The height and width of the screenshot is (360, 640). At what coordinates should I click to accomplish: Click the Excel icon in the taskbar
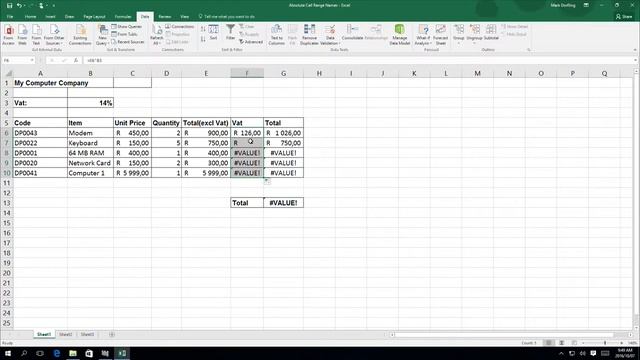click(x=122, y=353)
